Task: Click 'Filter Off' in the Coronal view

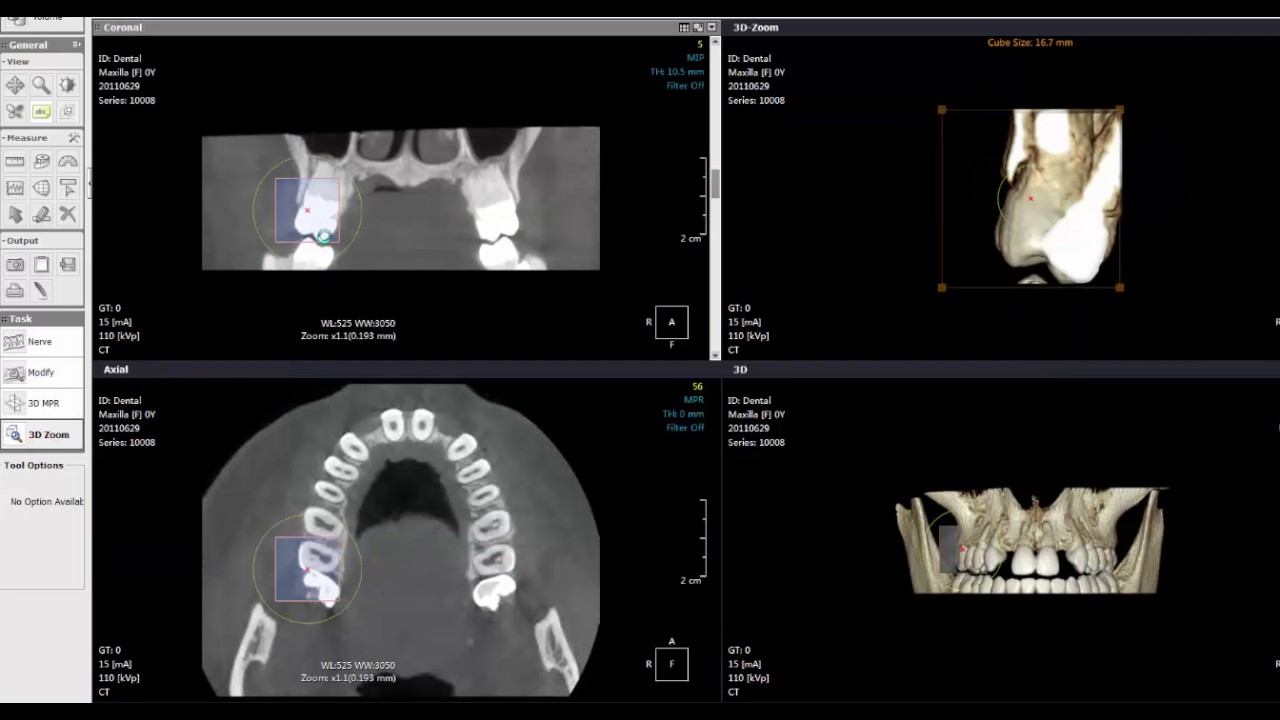Action: tap(685, 86)
